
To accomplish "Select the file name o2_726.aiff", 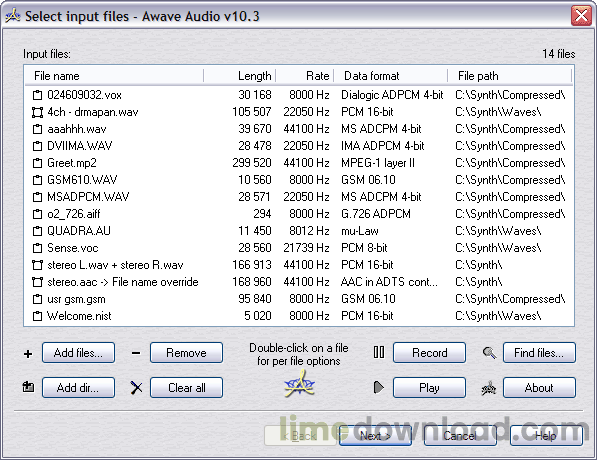I will 73,214.
